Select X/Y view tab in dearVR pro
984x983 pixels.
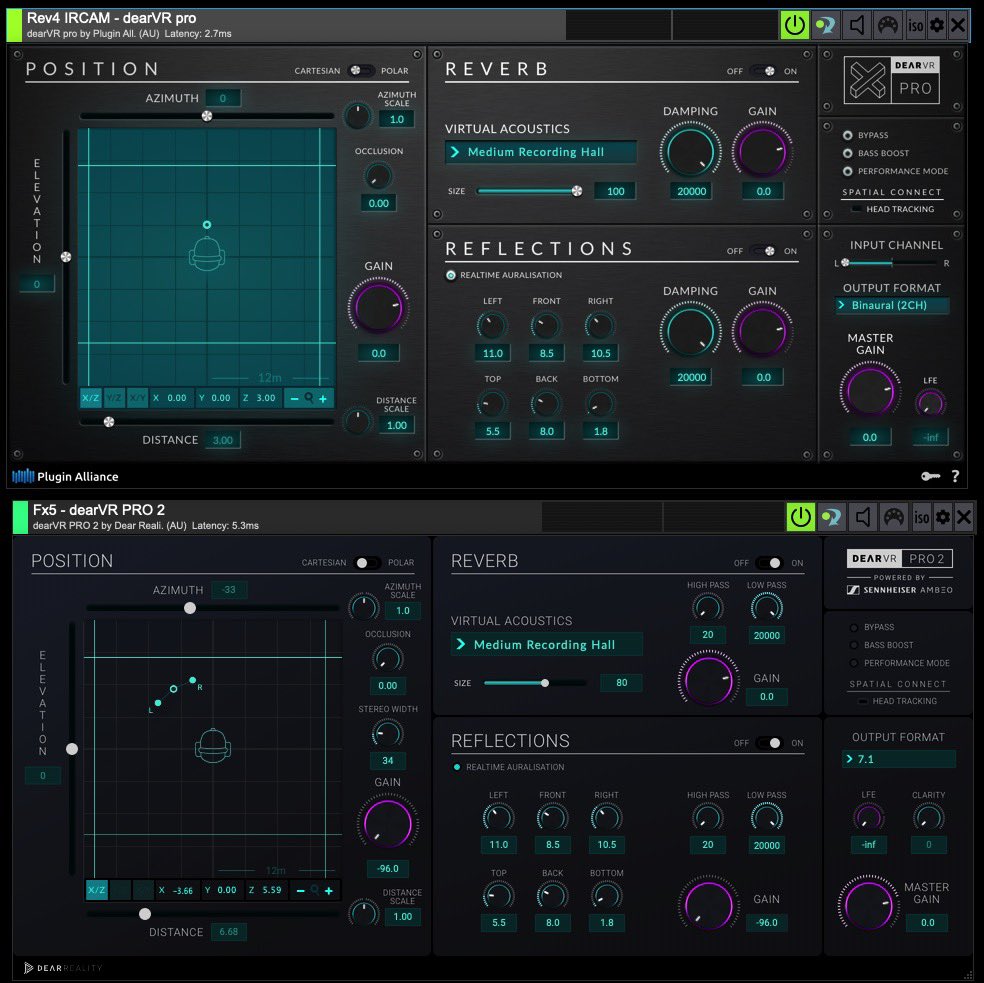pyautogui.click(x=137, y=398)
